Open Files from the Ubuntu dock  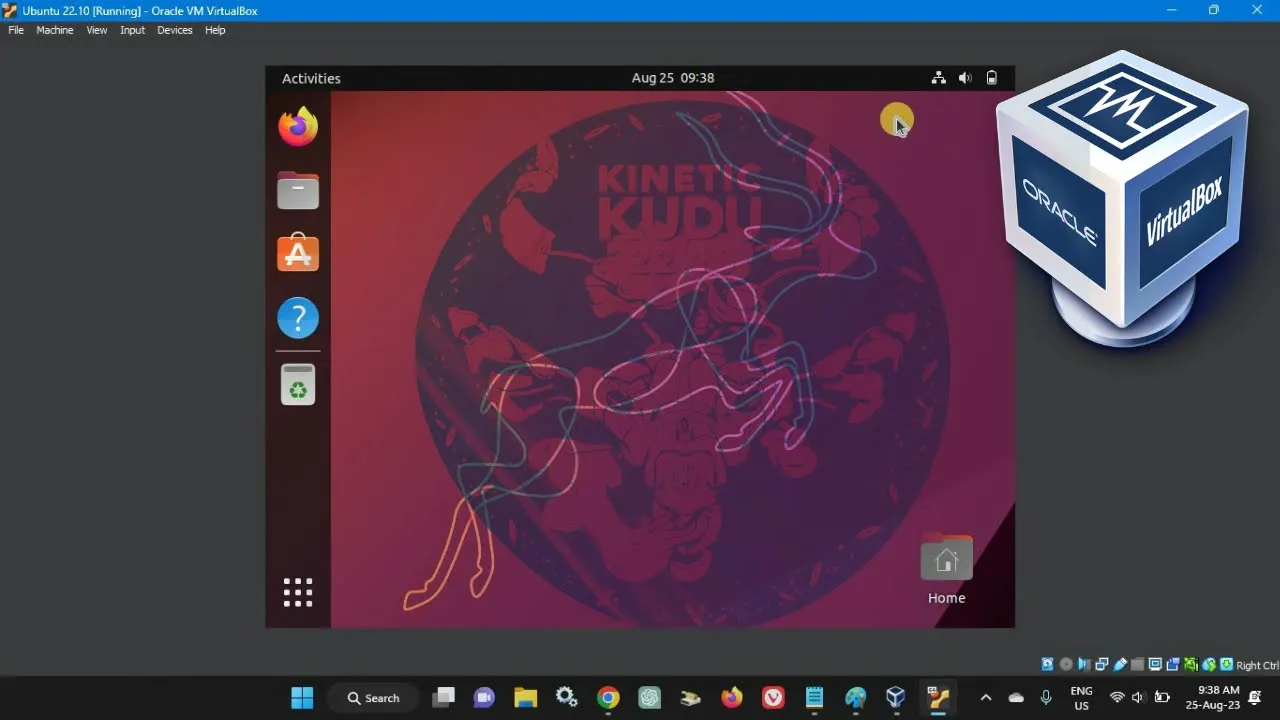(298, 190)
